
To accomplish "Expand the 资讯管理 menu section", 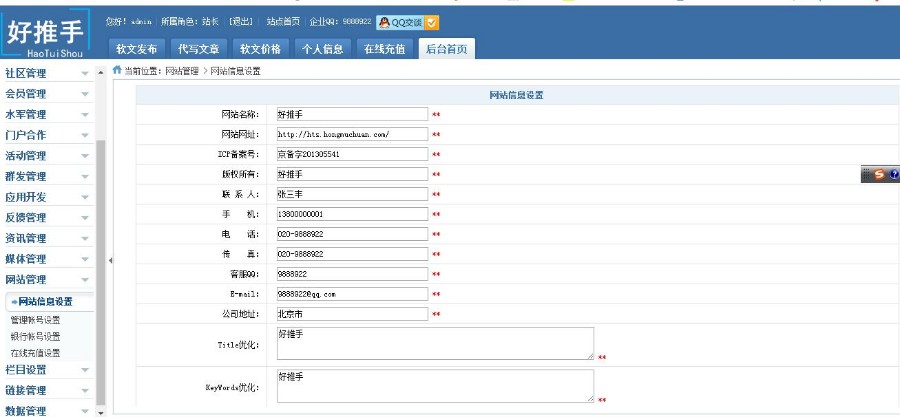I will coord(47,239).
